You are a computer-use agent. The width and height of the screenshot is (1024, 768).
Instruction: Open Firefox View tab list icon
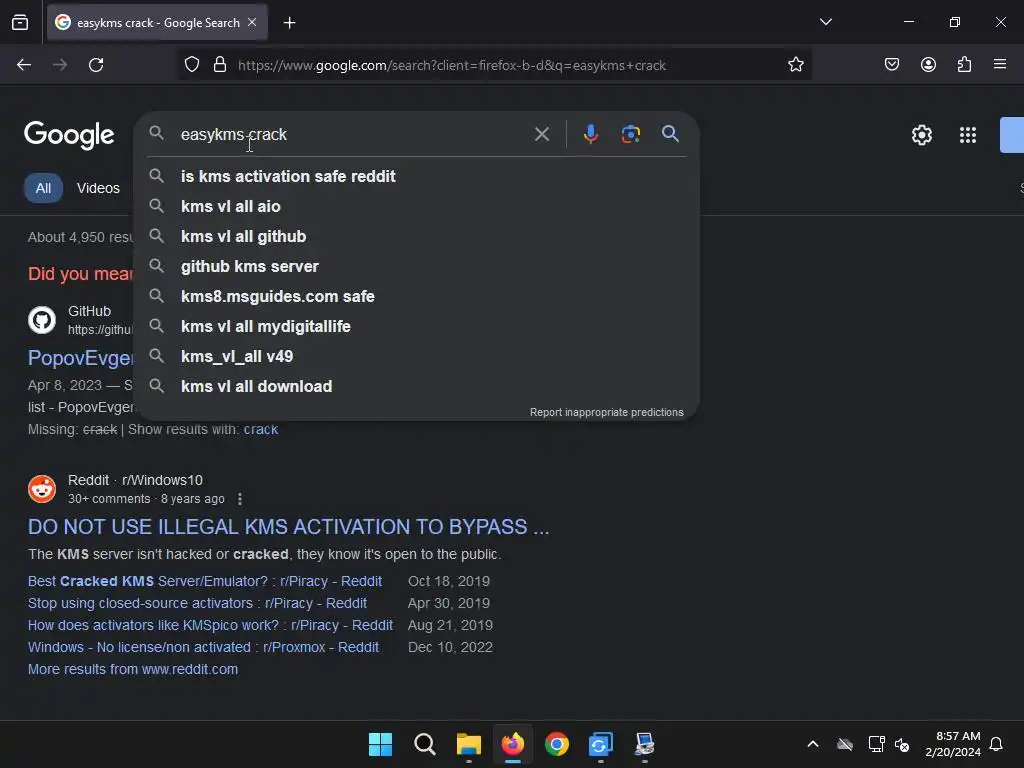[20, 22]
